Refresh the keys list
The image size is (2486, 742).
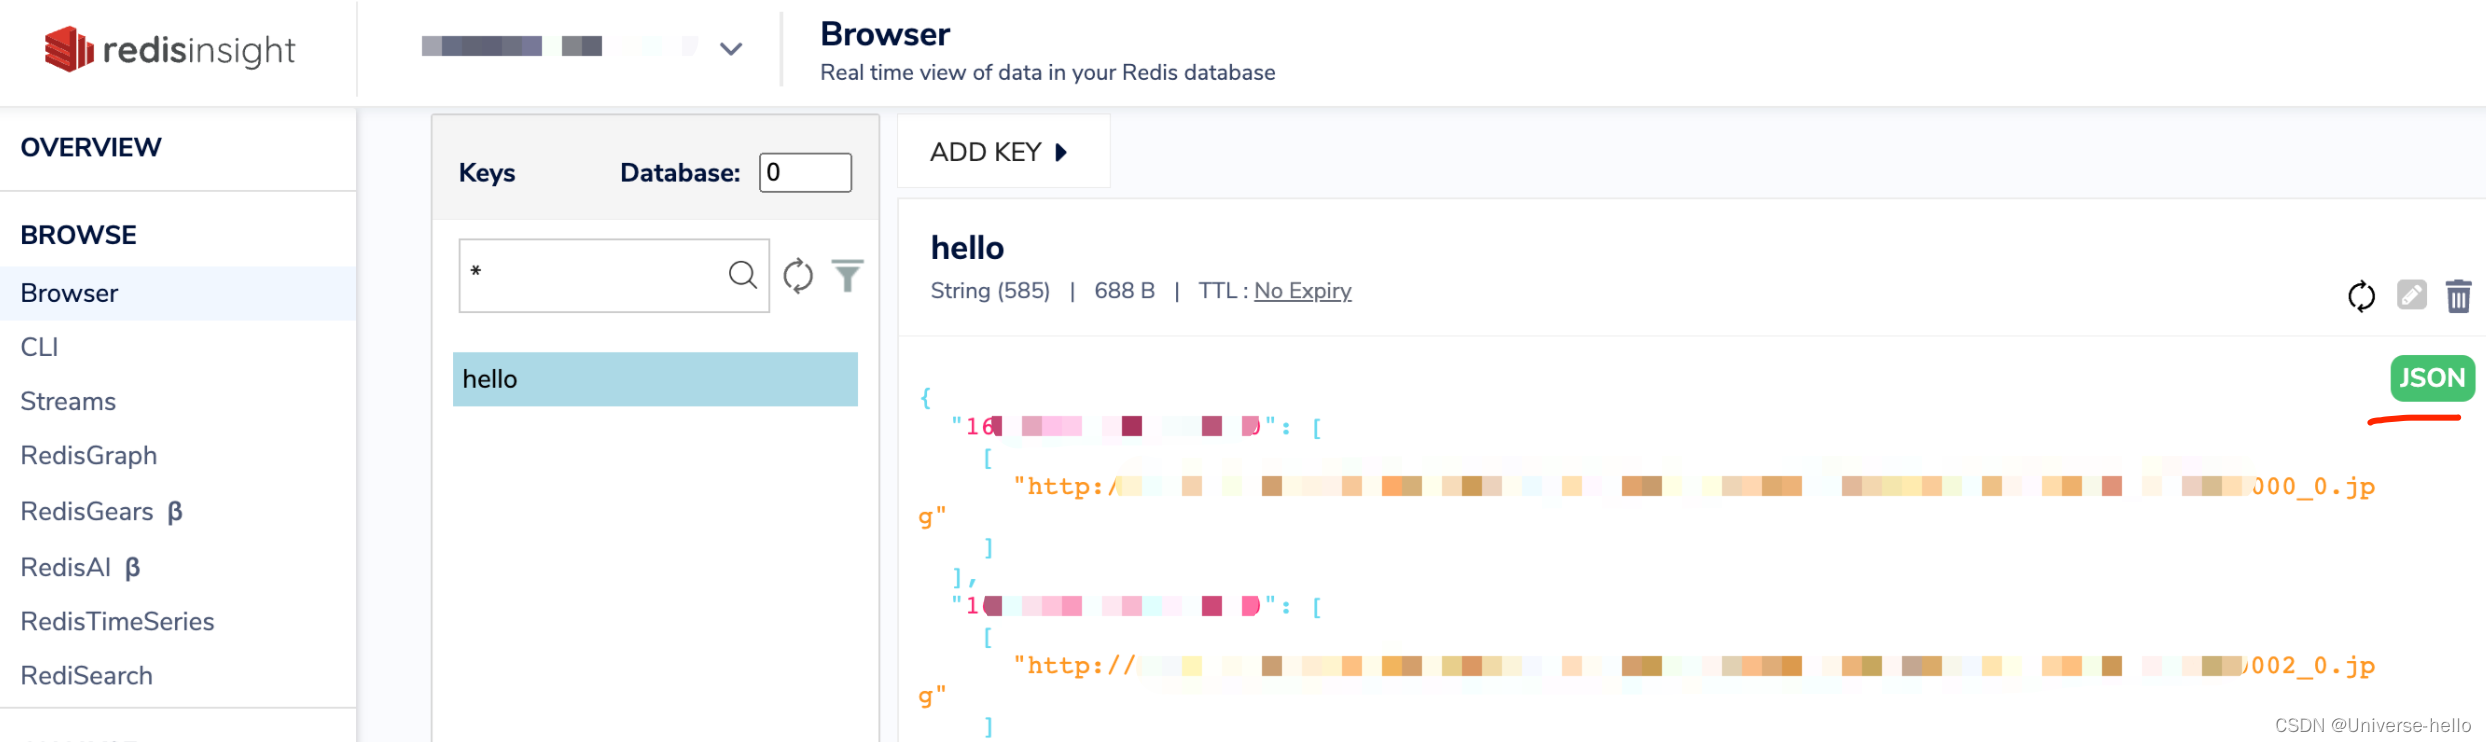point(798,275)
